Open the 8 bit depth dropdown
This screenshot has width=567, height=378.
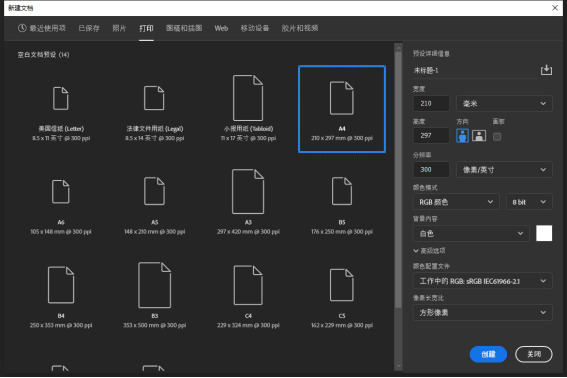pos(529,202)
